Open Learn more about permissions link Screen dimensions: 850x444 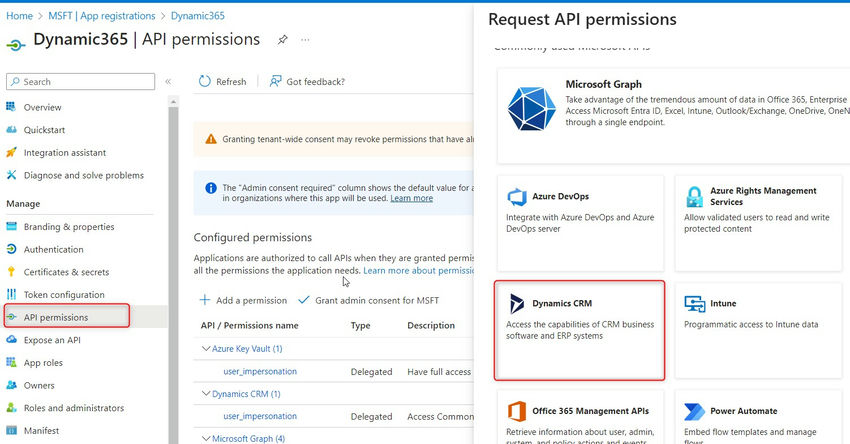(418, 271)
